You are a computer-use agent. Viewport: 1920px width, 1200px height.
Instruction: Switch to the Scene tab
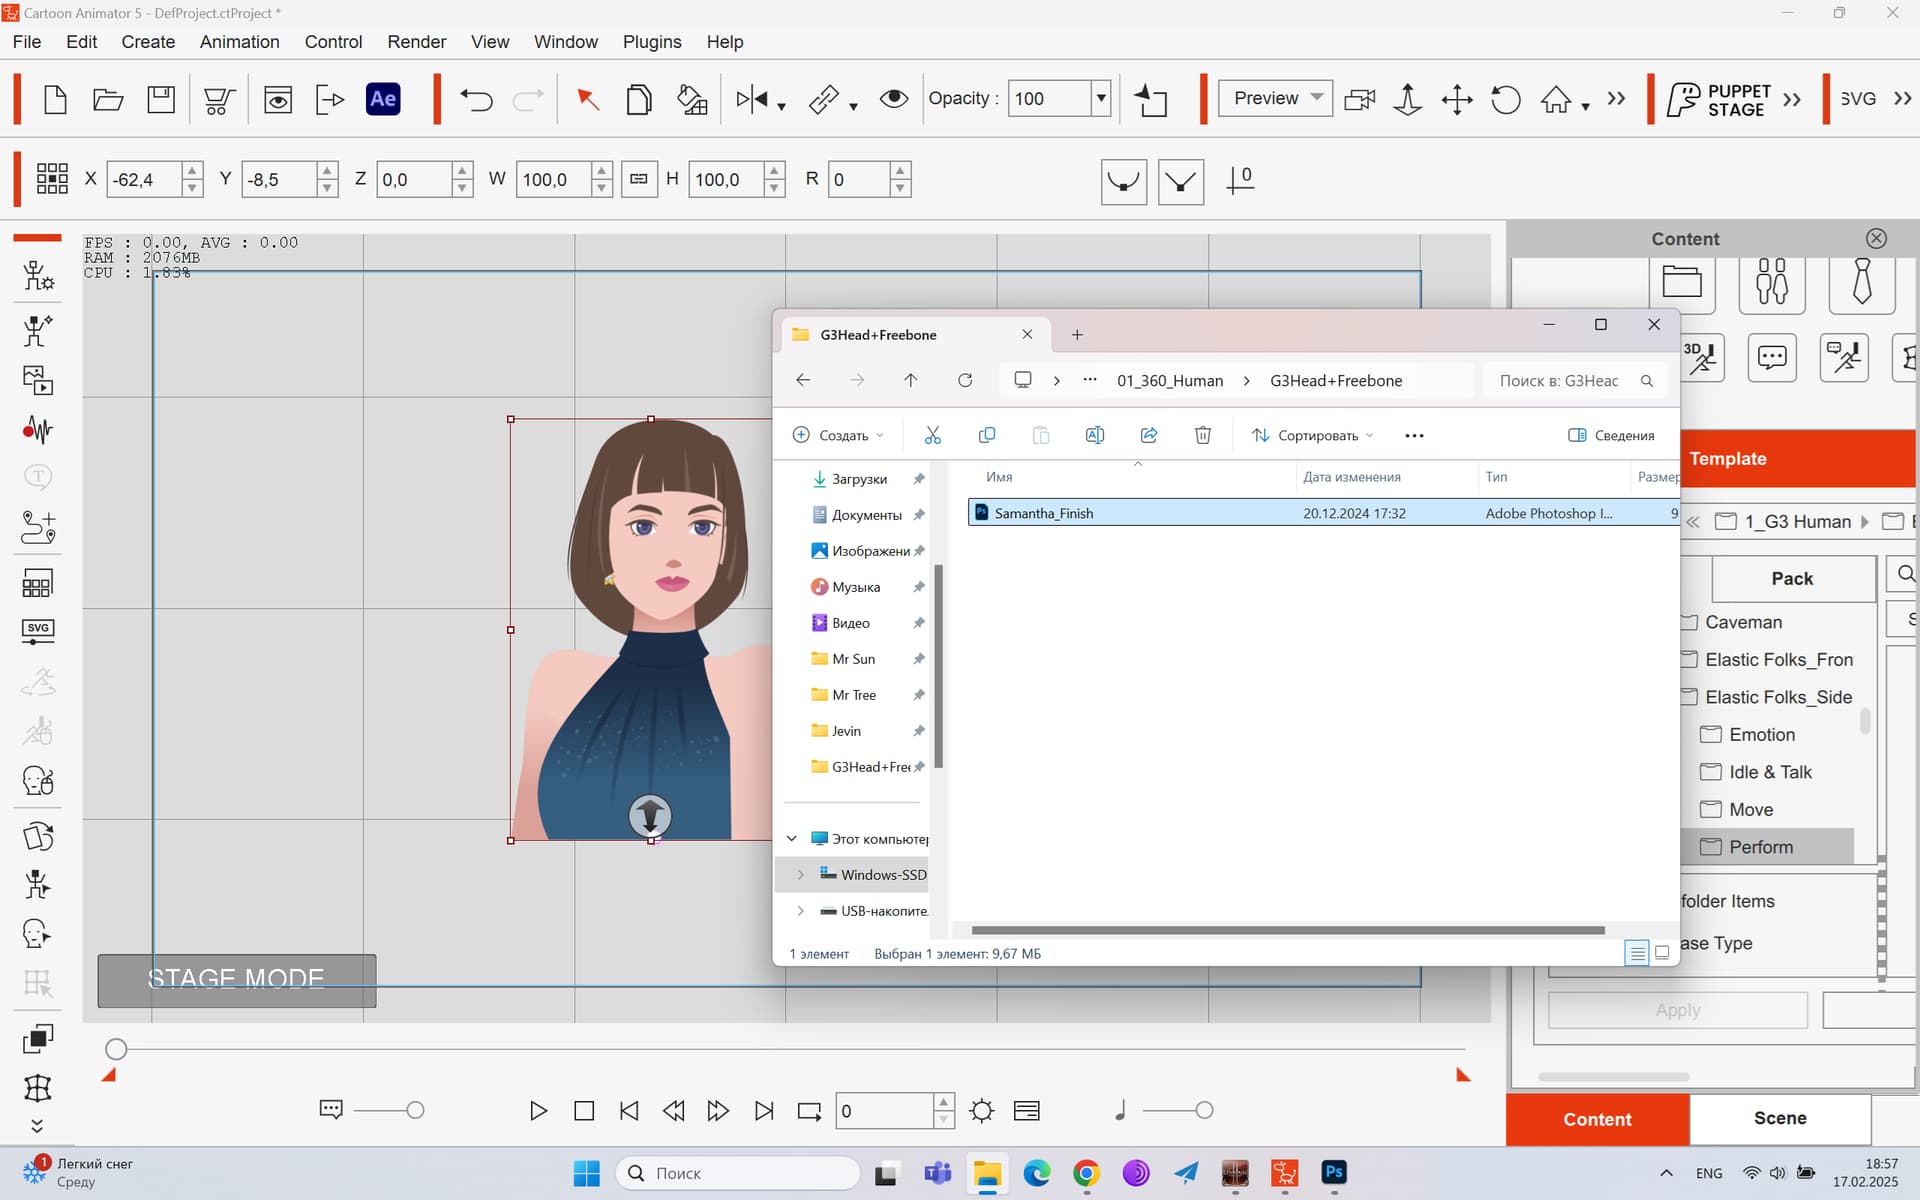(x=1780, y=1118)
